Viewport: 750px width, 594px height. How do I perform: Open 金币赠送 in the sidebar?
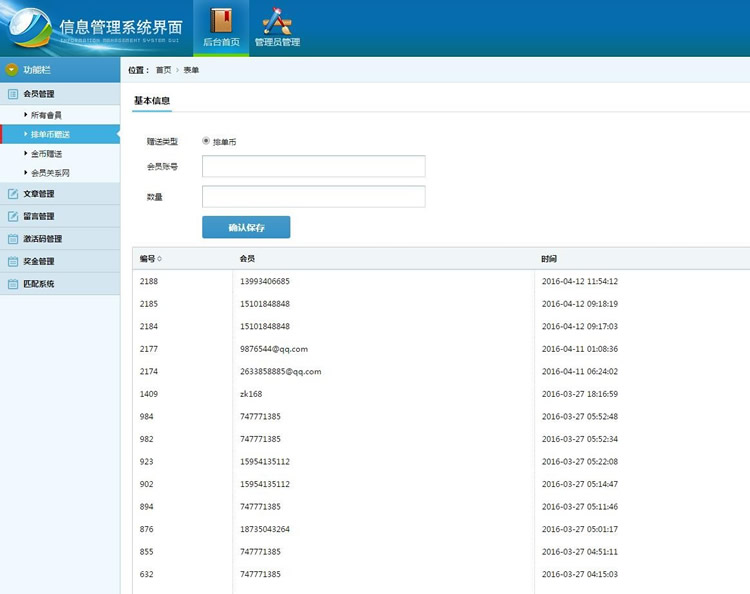[46, 153]
